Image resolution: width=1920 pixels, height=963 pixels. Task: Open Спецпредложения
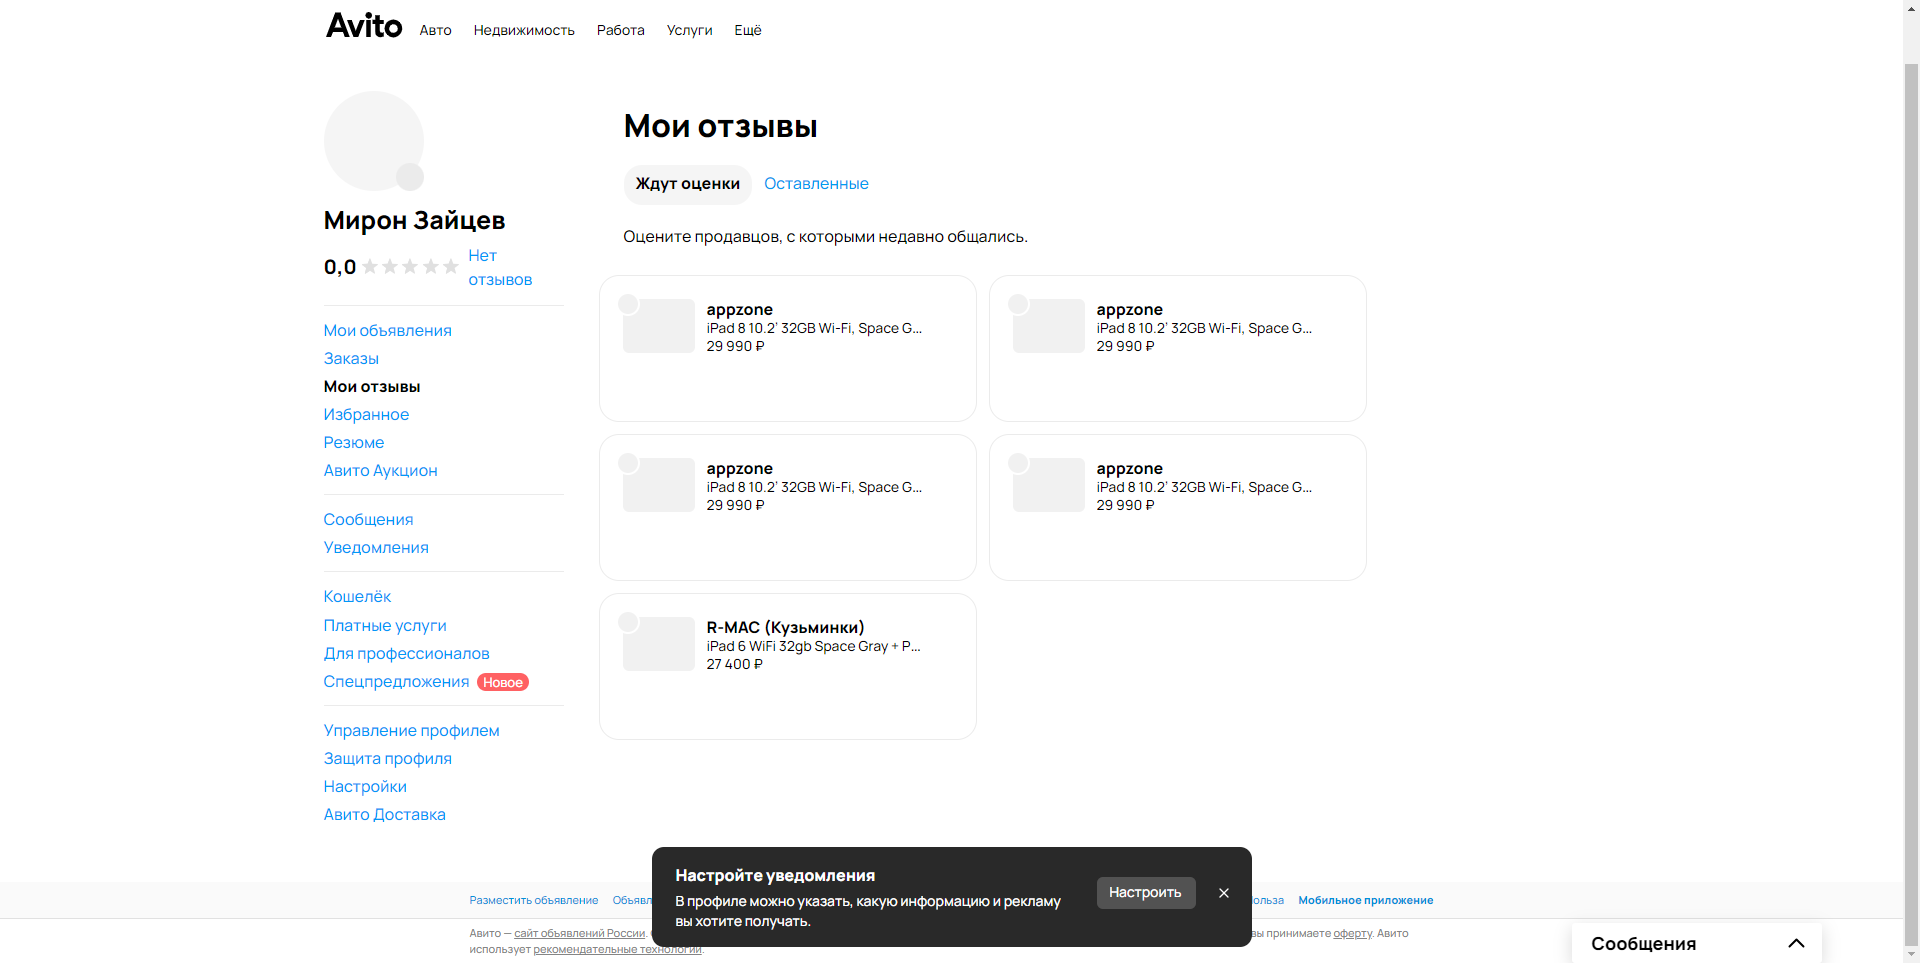[396, 682]
